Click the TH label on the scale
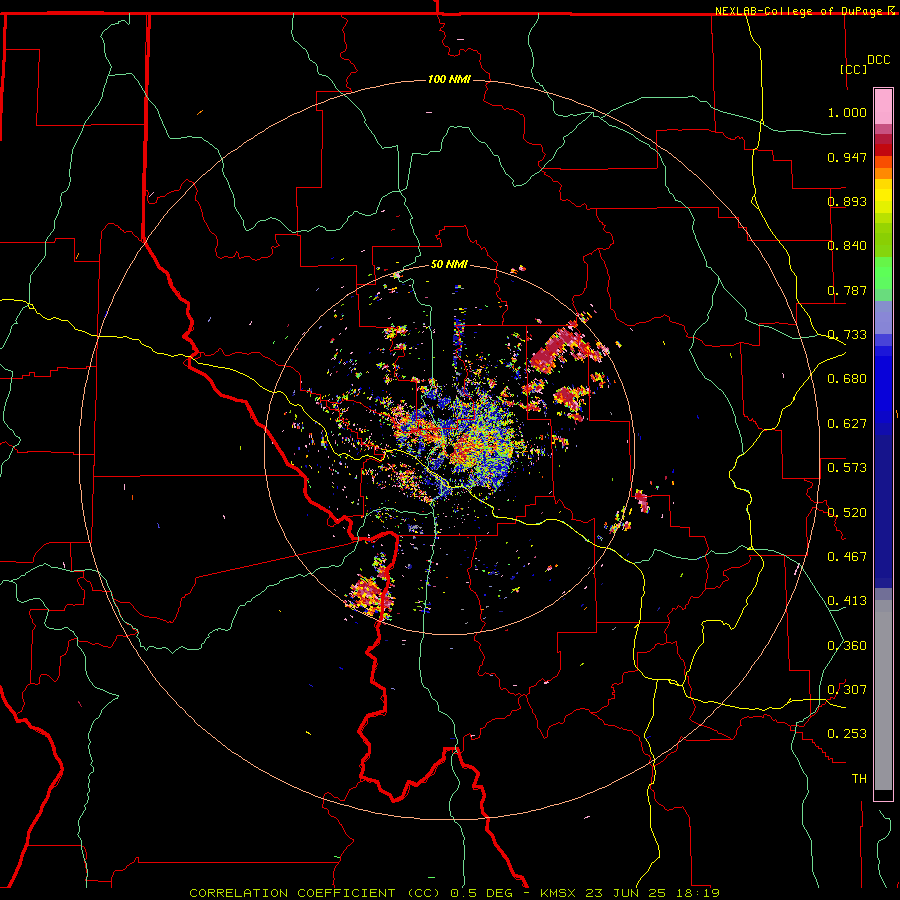 (x=859, y=779)
